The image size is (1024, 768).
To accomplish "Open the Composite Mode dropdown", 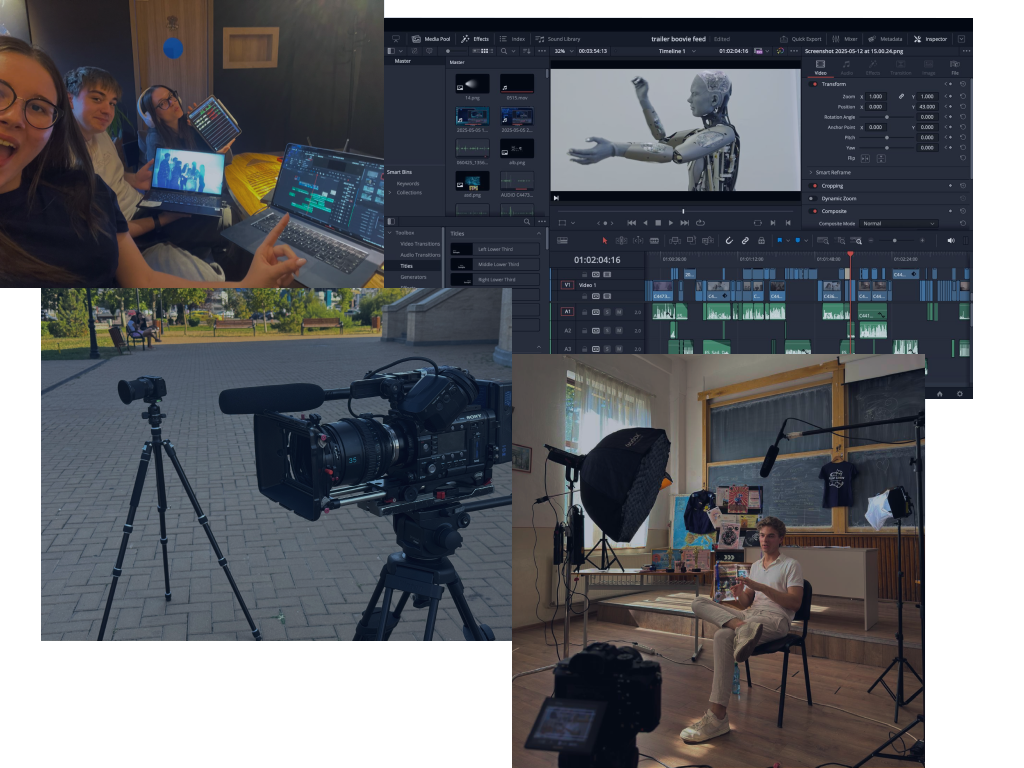I will click(899, 223).
